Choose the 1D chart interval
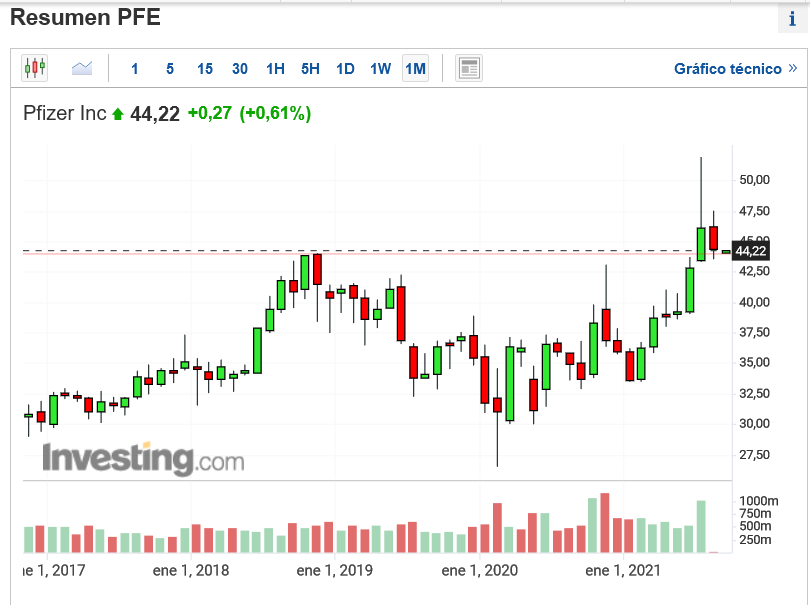This screenshot has height=605, width=810. (x=345, y=69)
